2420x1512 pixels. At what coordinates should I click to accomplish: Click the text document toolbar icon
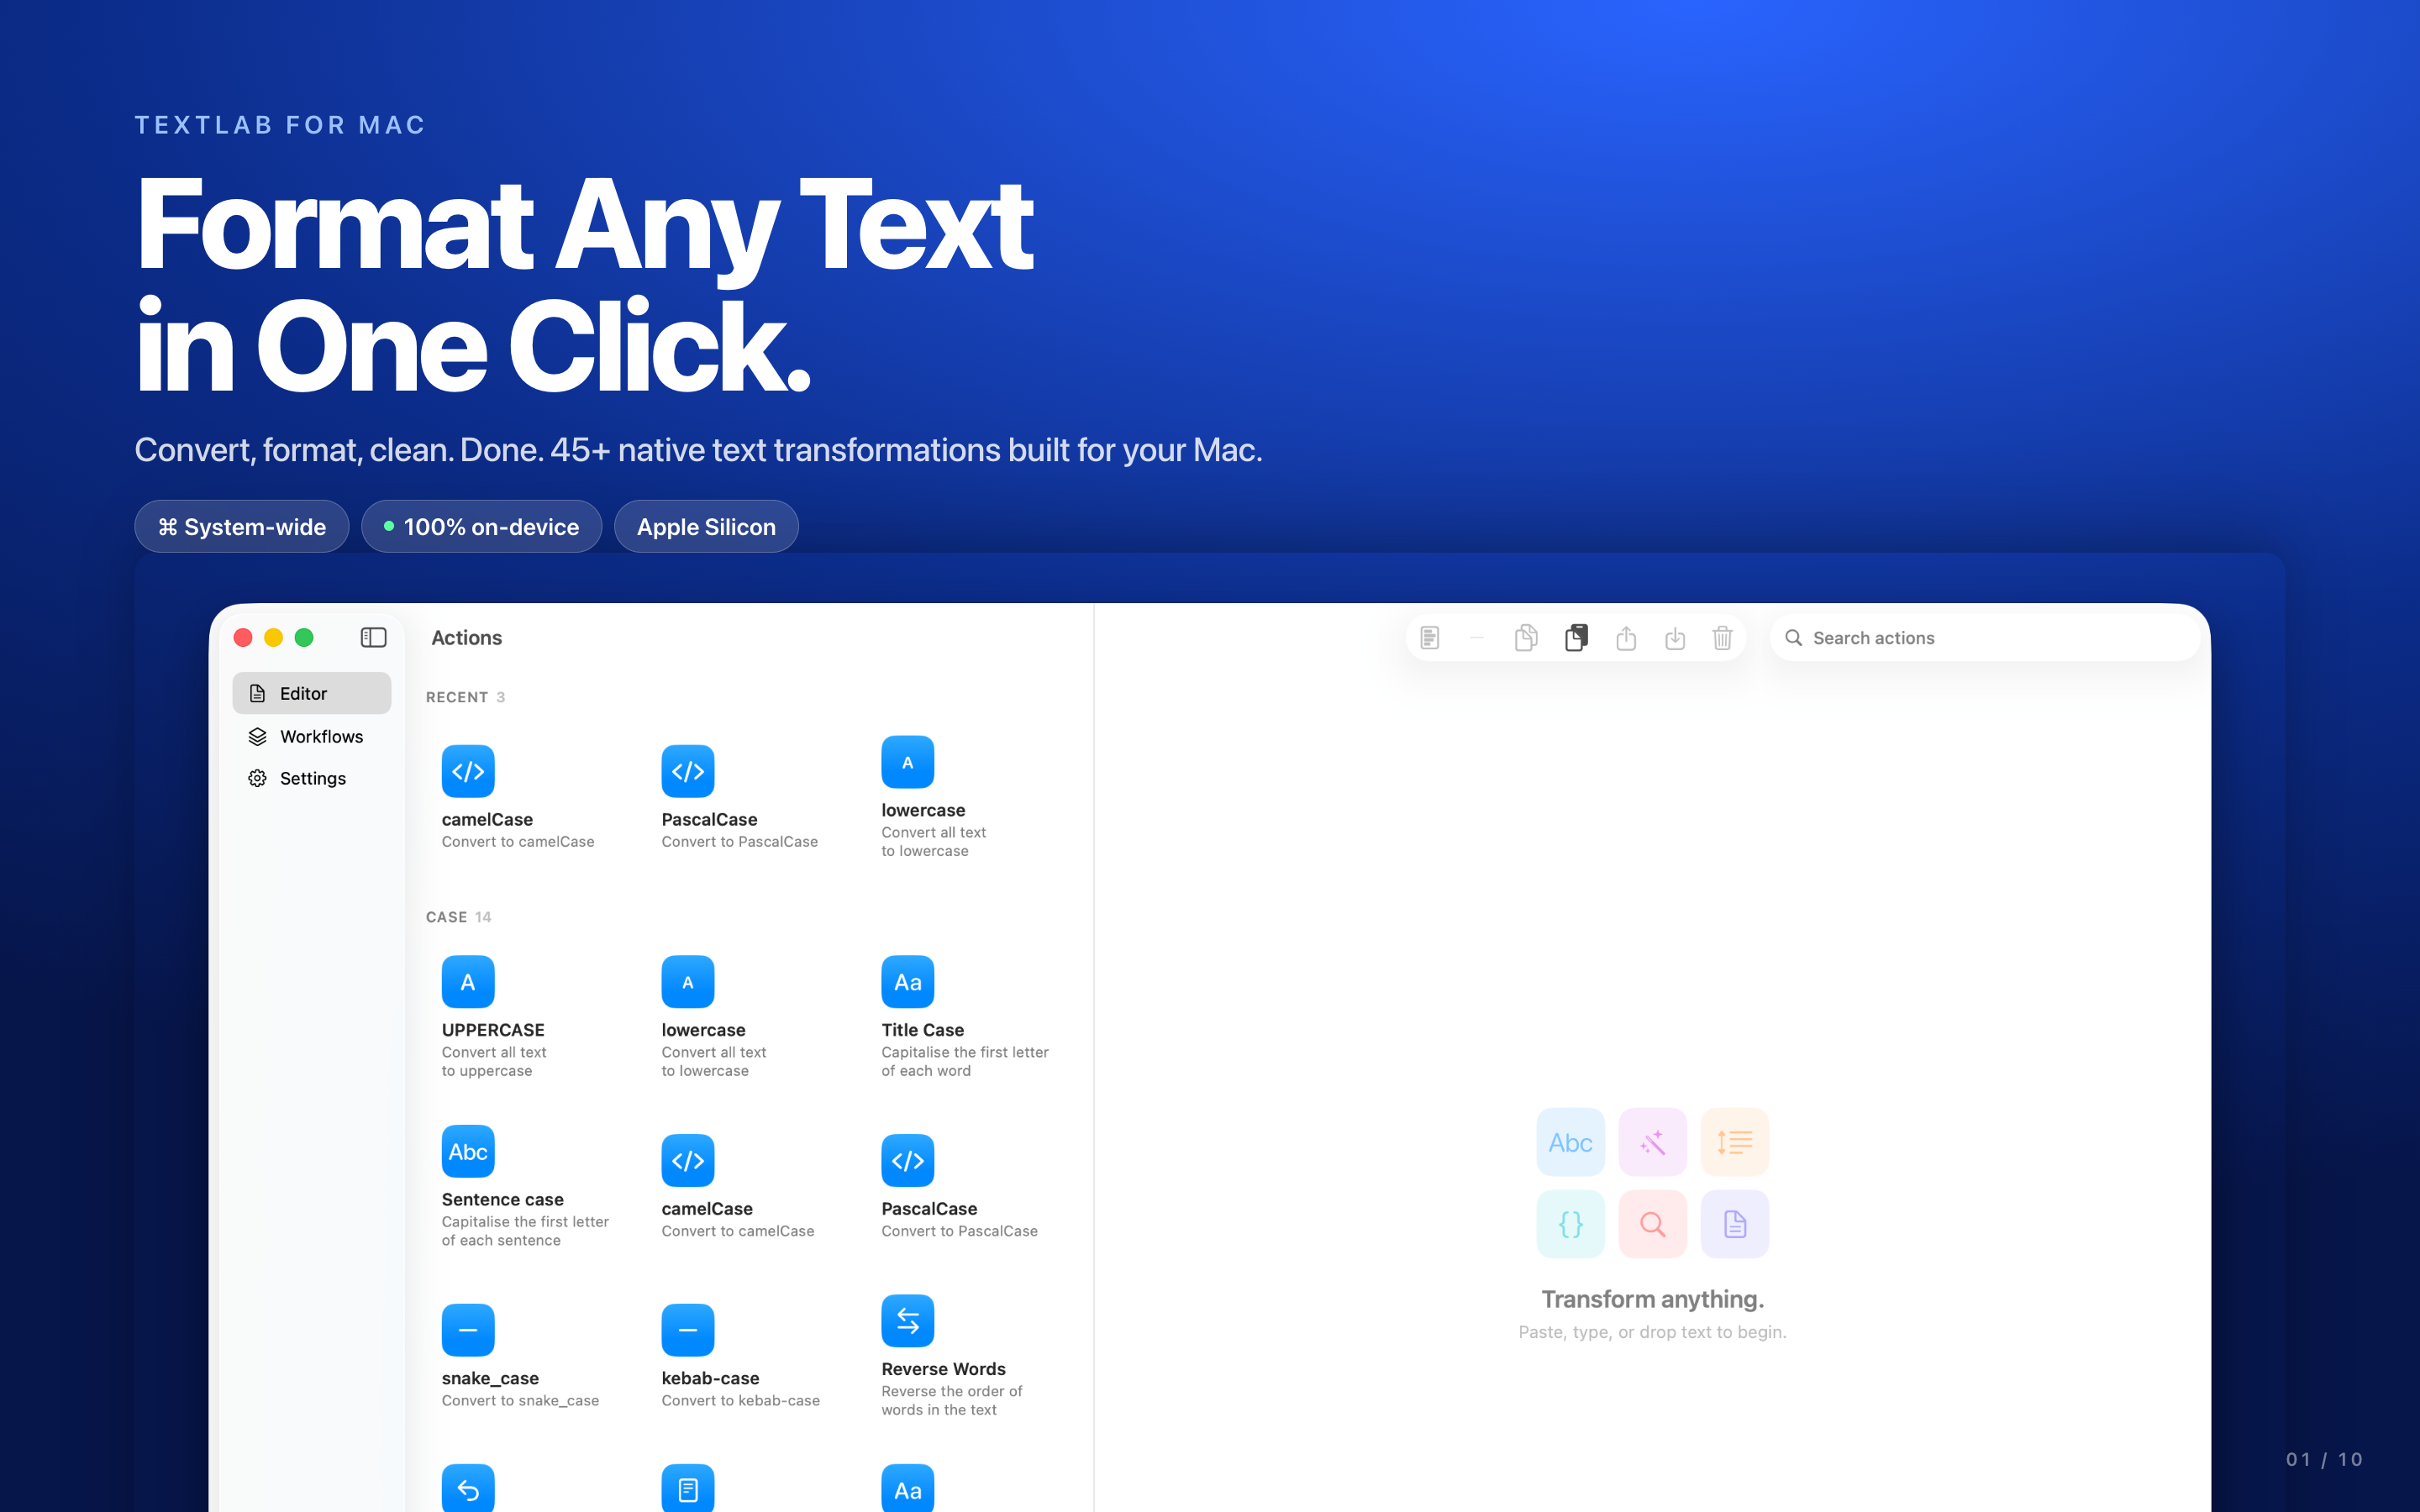1430,637
